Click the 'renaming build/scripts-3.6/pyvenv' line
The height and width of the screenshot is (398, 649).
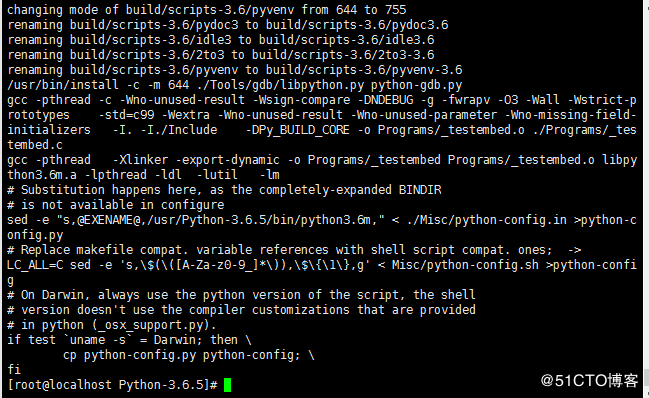click(x=235, y=70)
